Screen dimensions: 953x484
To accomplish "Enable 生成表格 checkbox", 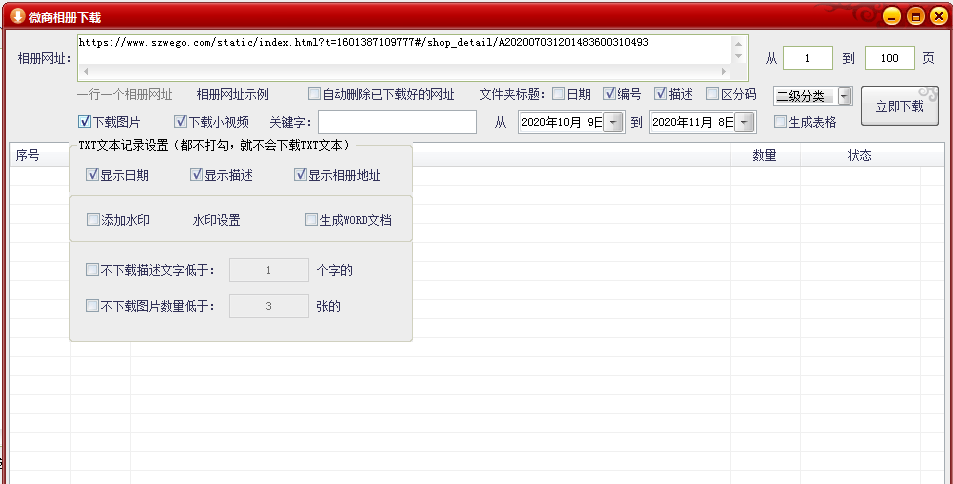I will tap(780, 122).
